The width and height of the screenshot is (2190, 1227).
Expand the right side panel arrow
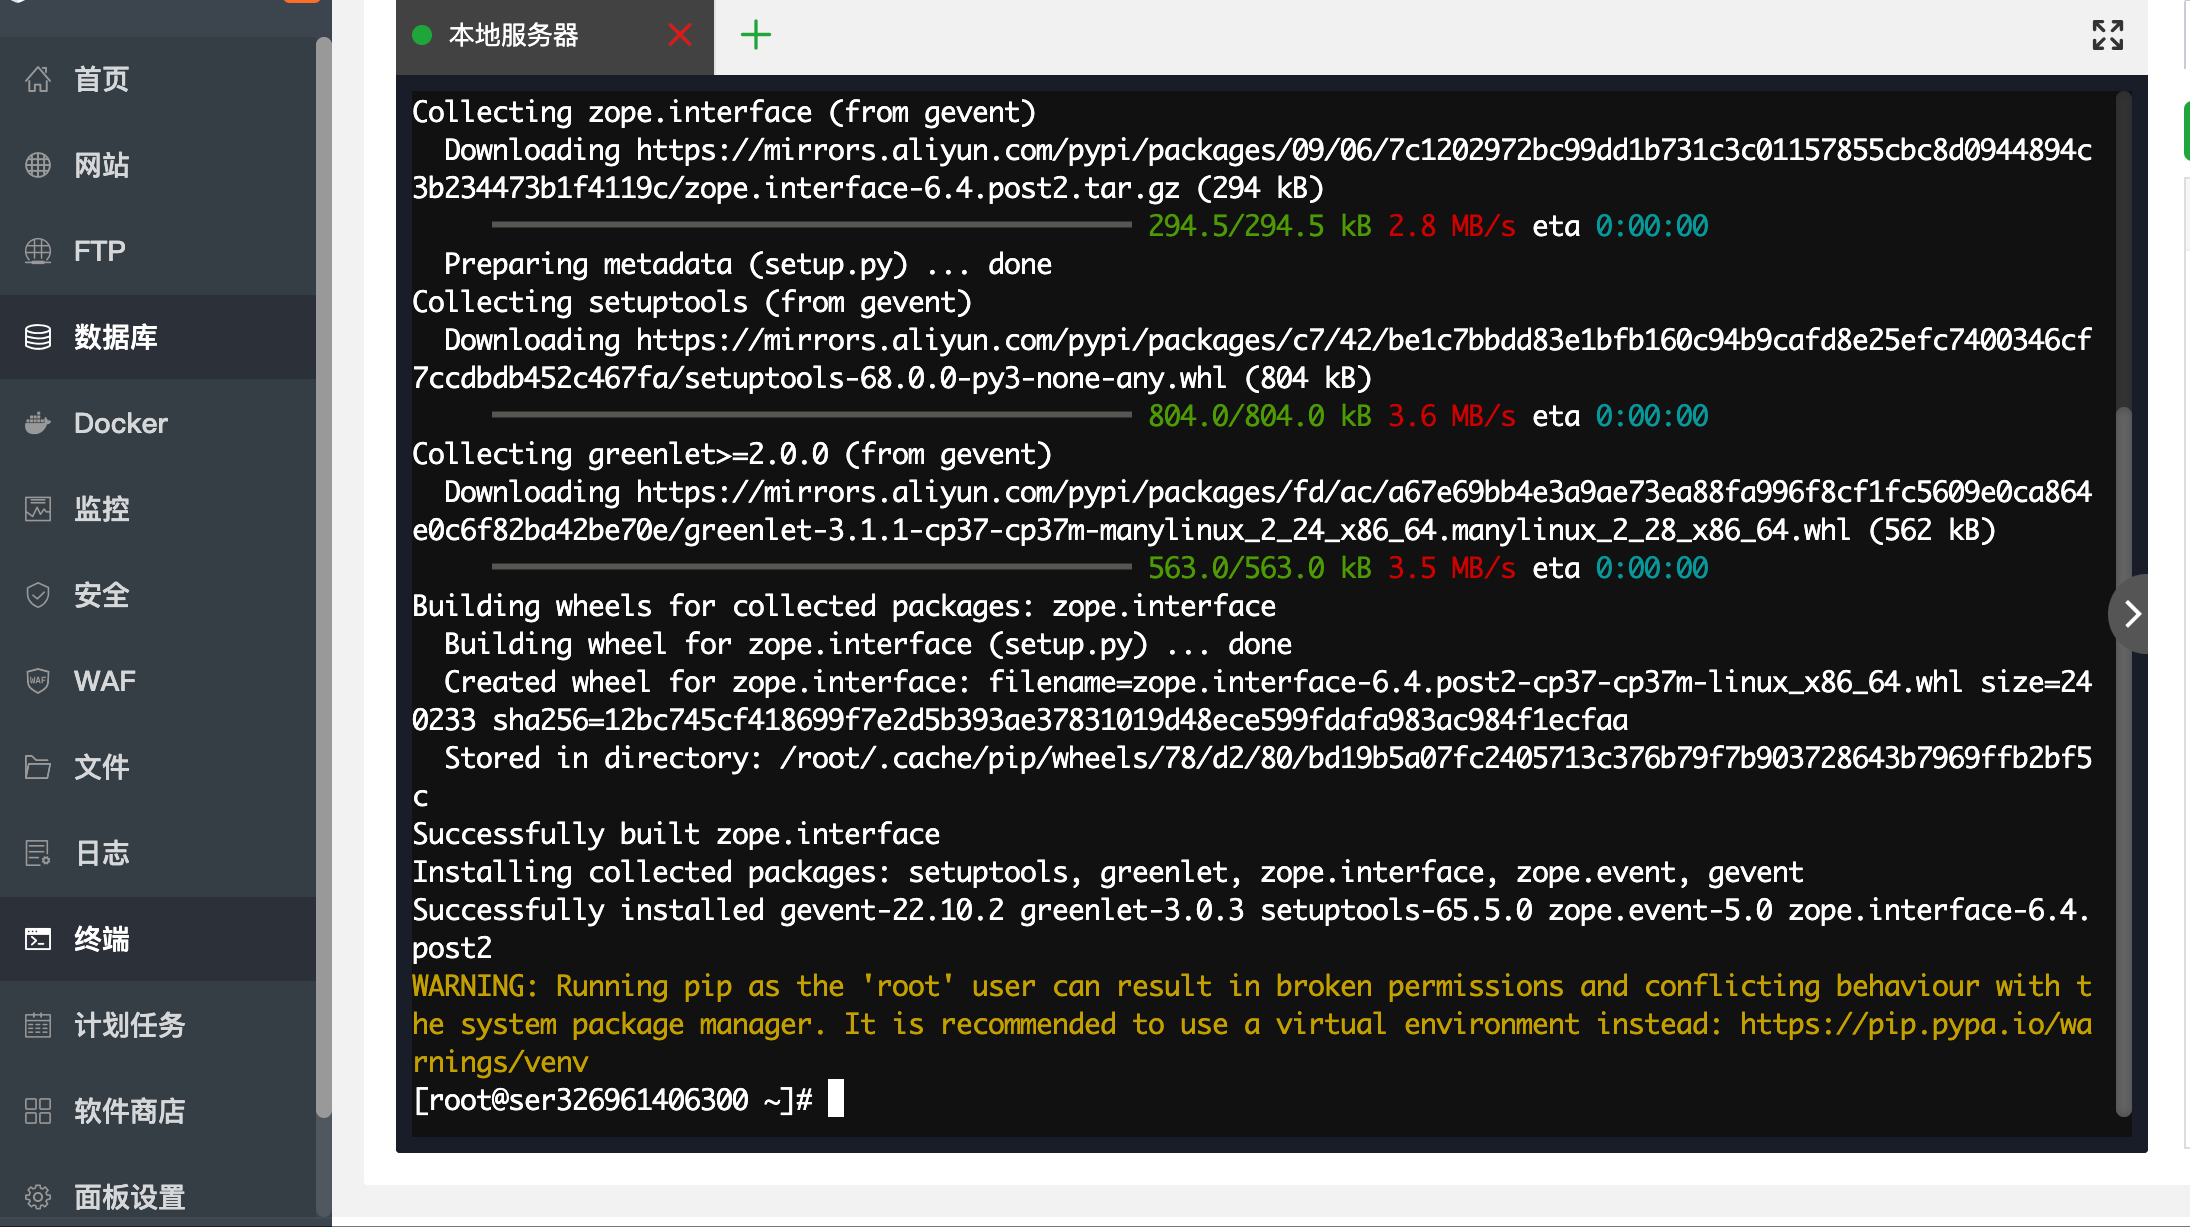2131,613
